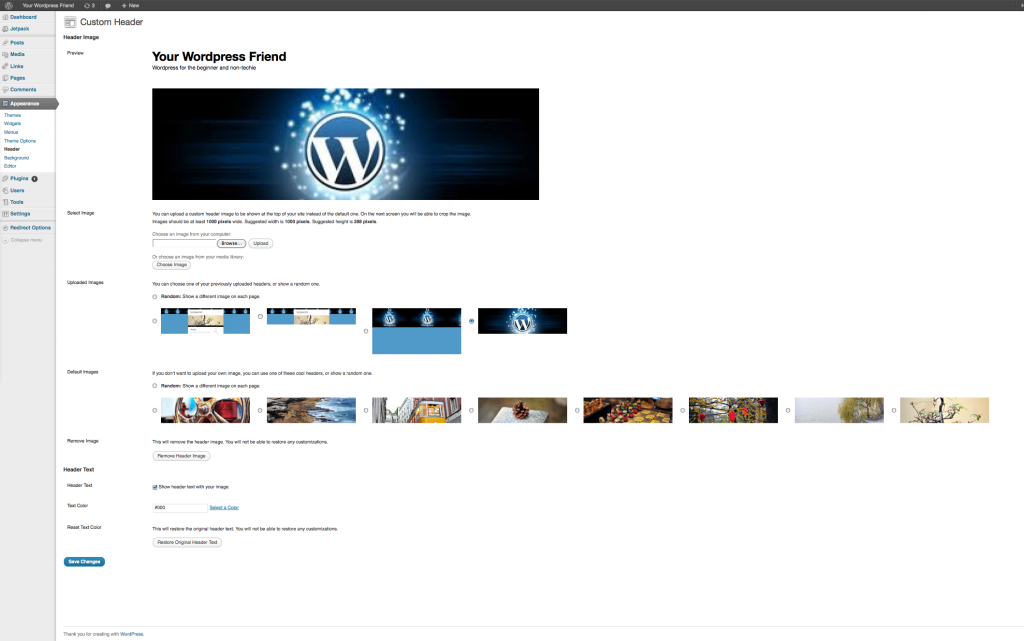Viewport: 1024px width, 641px height.
Task: Click the file path field beside Browse
Action: click(184, 243)
